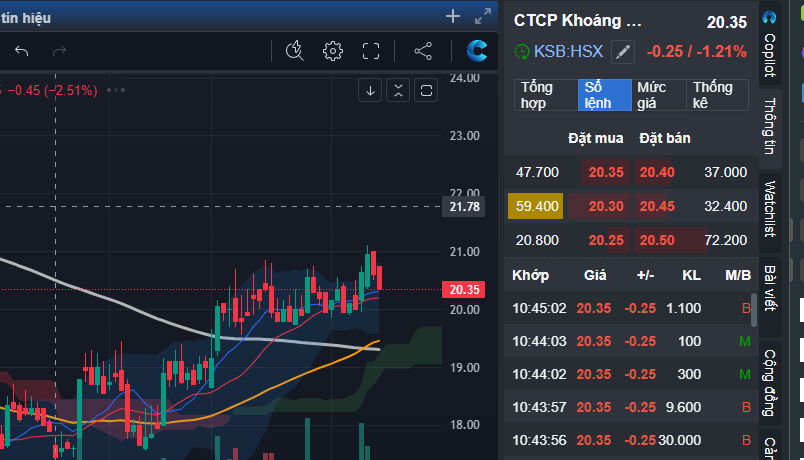804x460 pixels.
Task: Click the down arrow pane button
Action: [370, 91]
